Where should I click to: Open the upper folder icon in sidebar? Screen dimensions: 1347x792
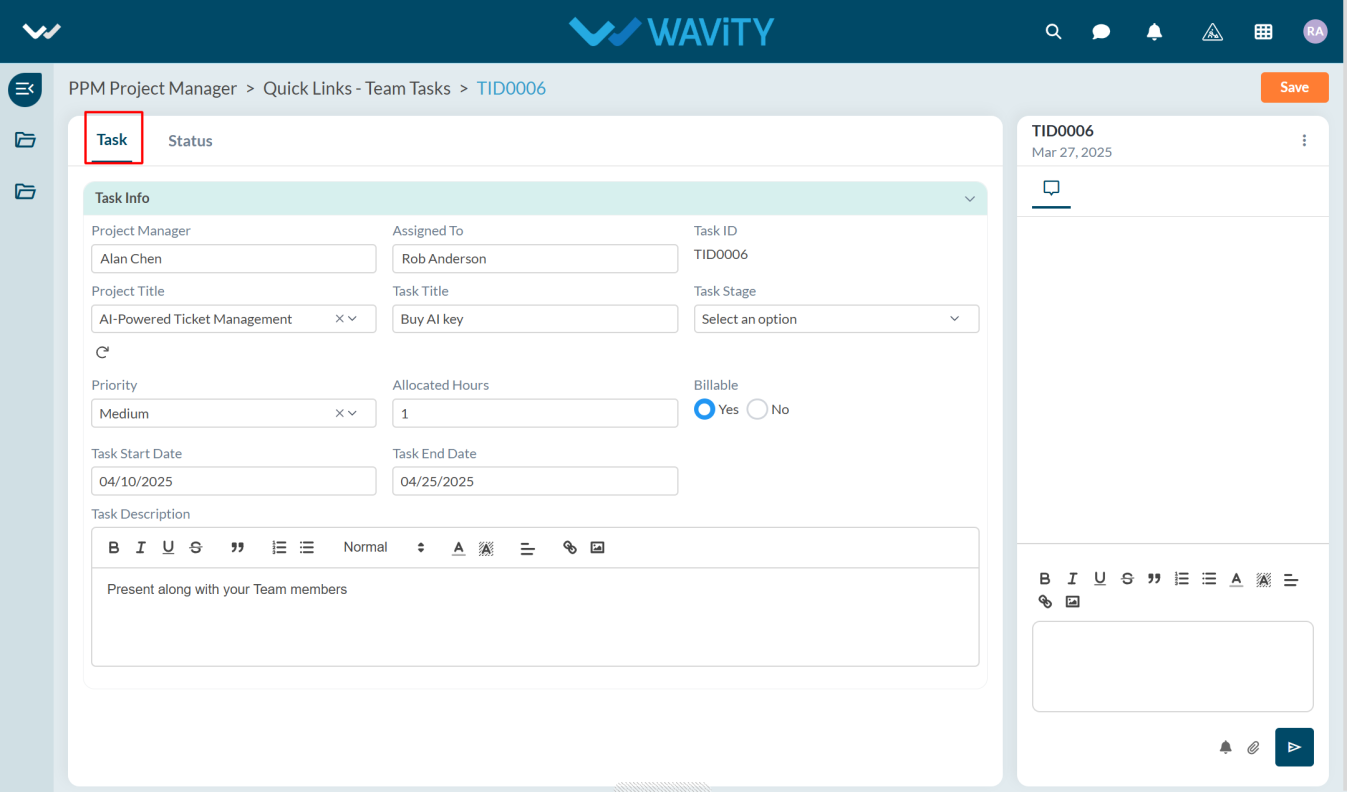(x=25, y=140)
